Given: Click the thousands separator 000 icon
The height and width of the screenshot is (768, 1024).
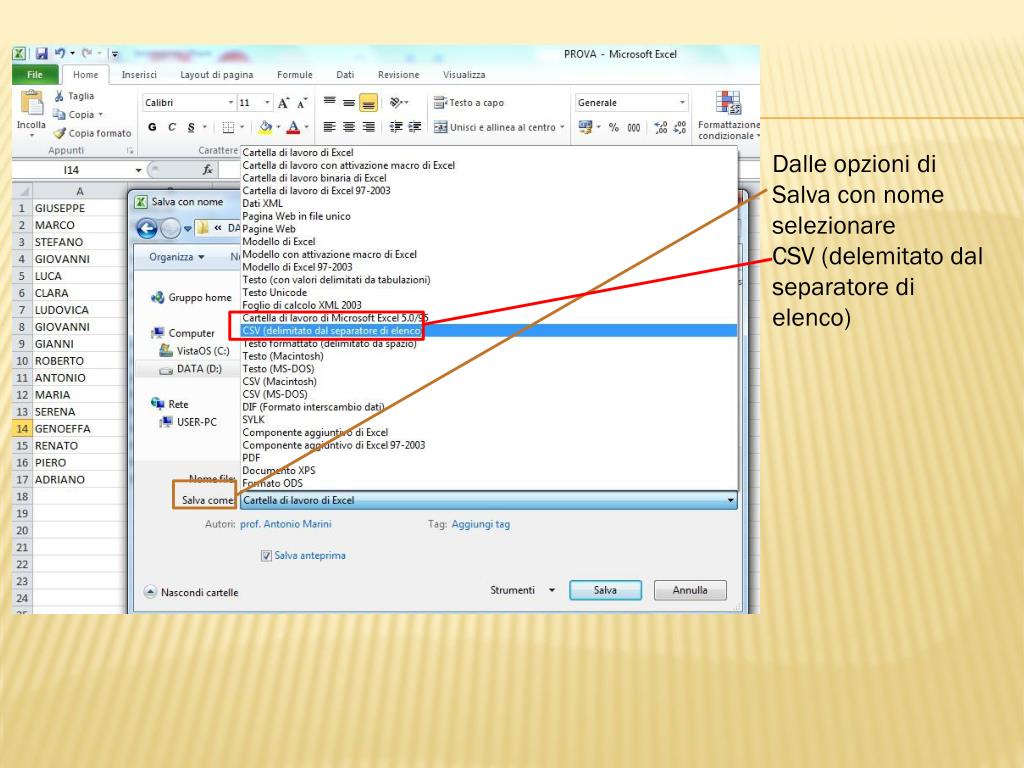Looking at the screenshot, I should 633,127.
